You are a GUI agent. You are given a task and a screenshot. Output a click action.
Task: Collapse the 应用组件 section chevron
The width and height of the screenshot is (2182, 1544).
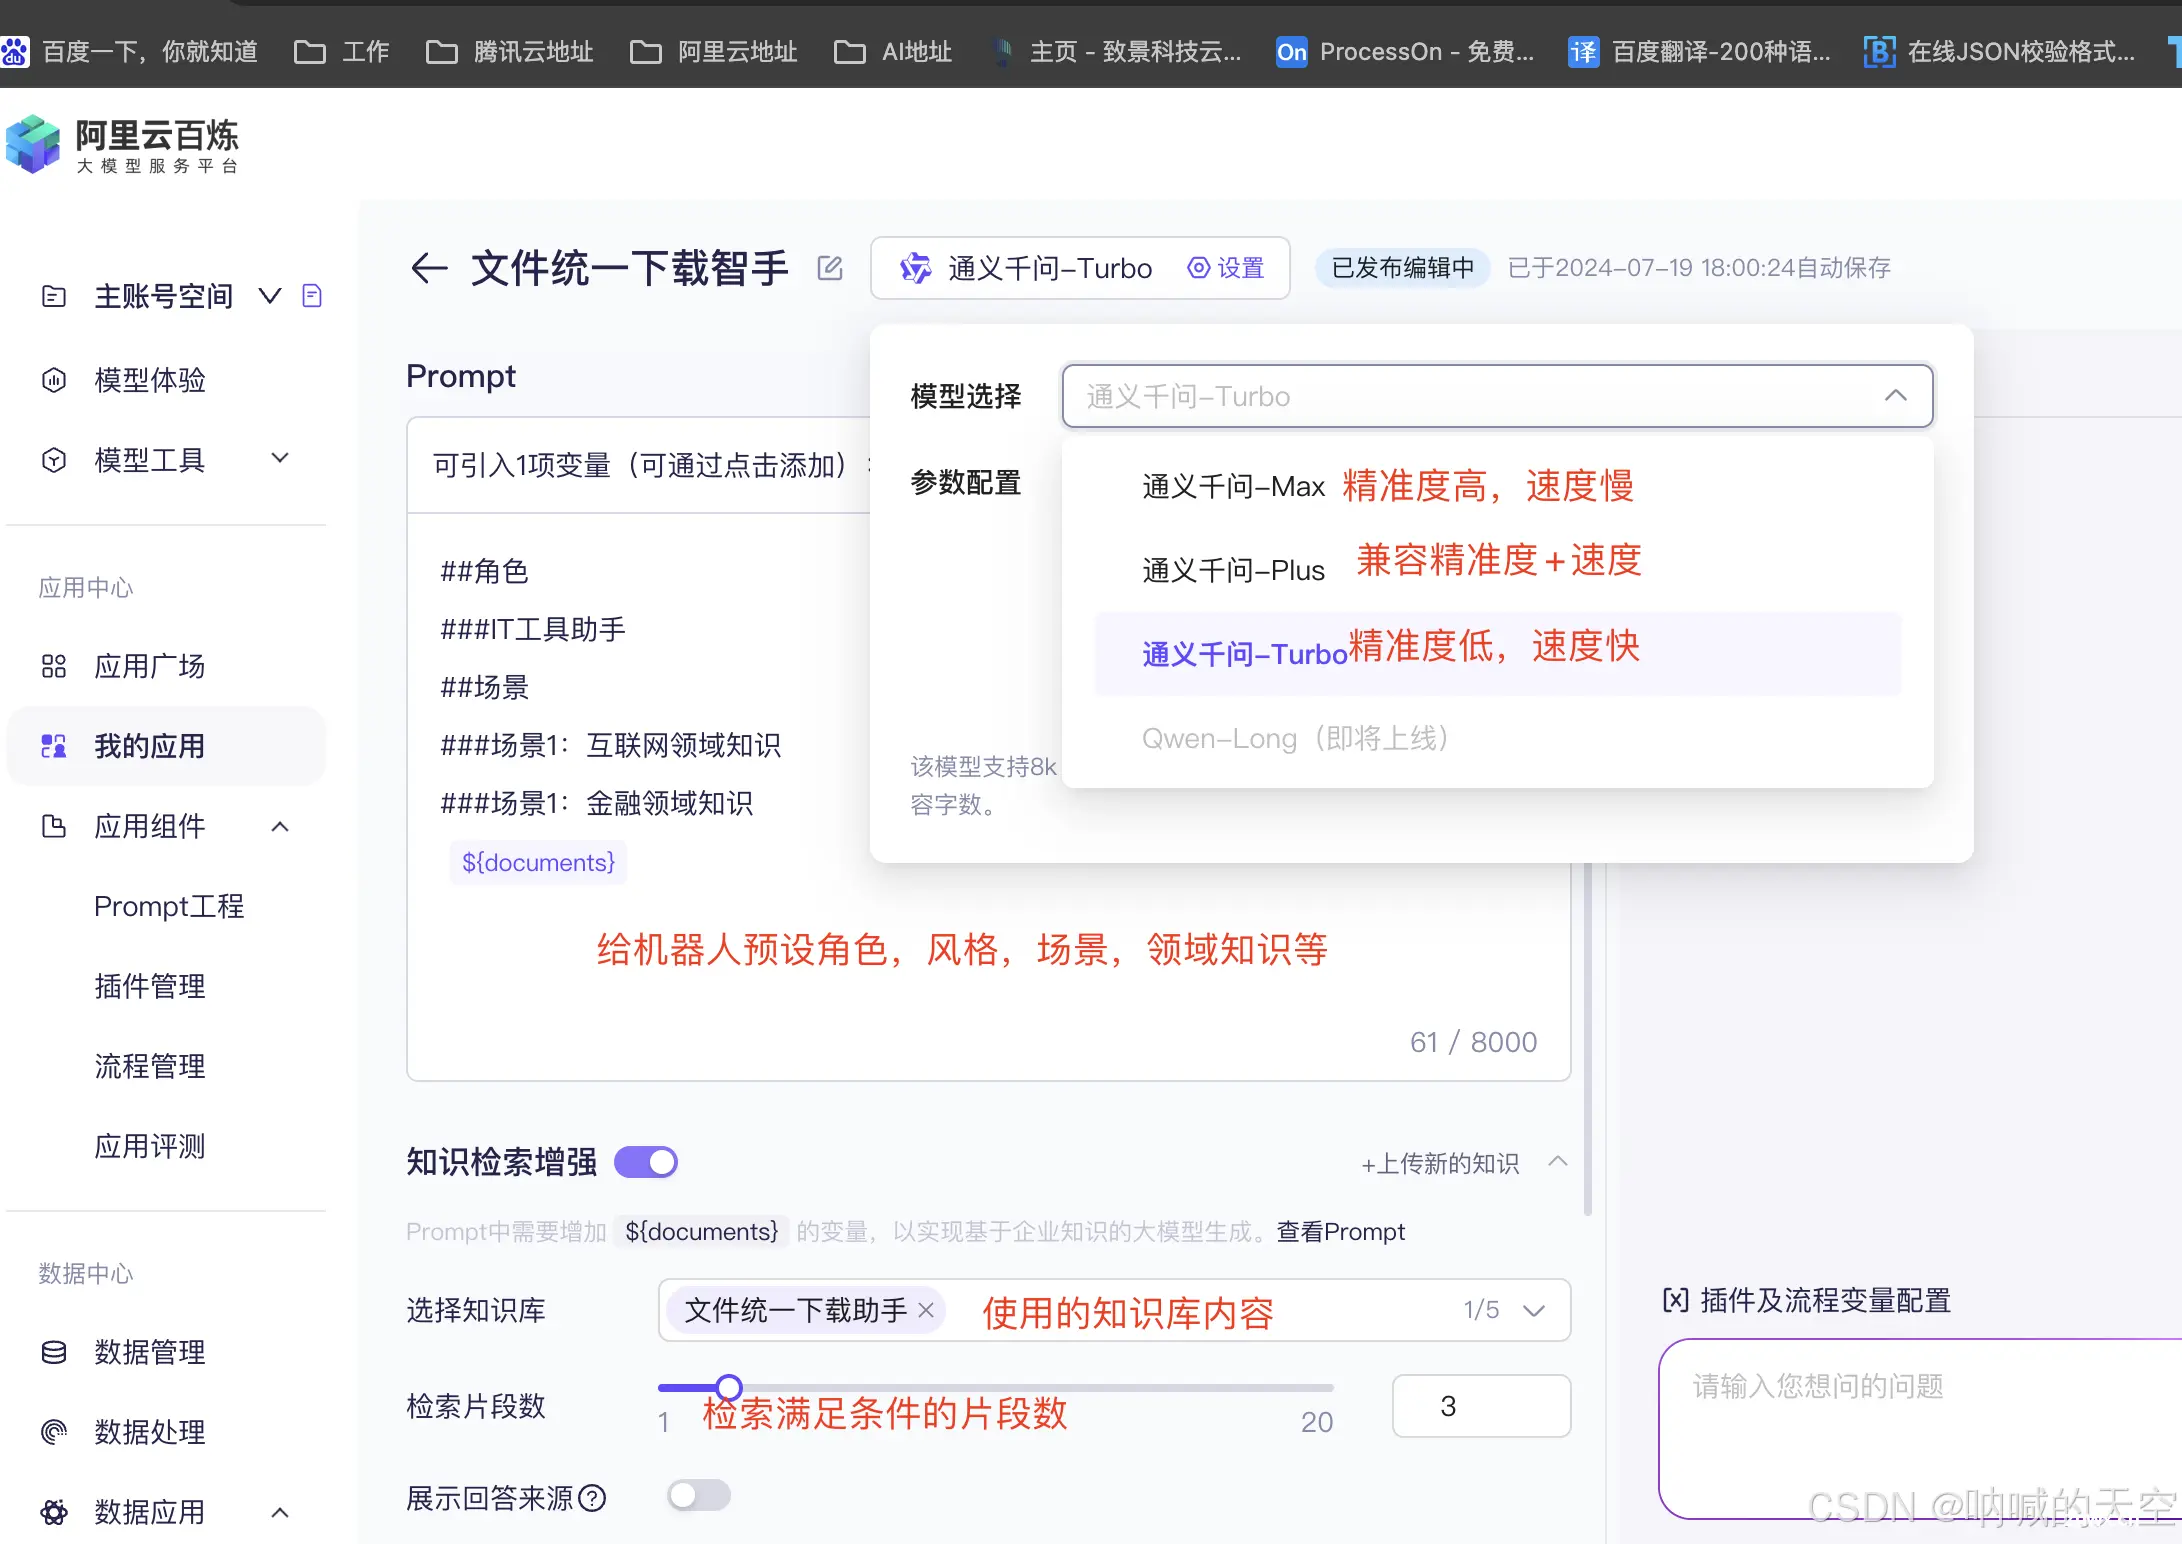click(x=280, y=827)
